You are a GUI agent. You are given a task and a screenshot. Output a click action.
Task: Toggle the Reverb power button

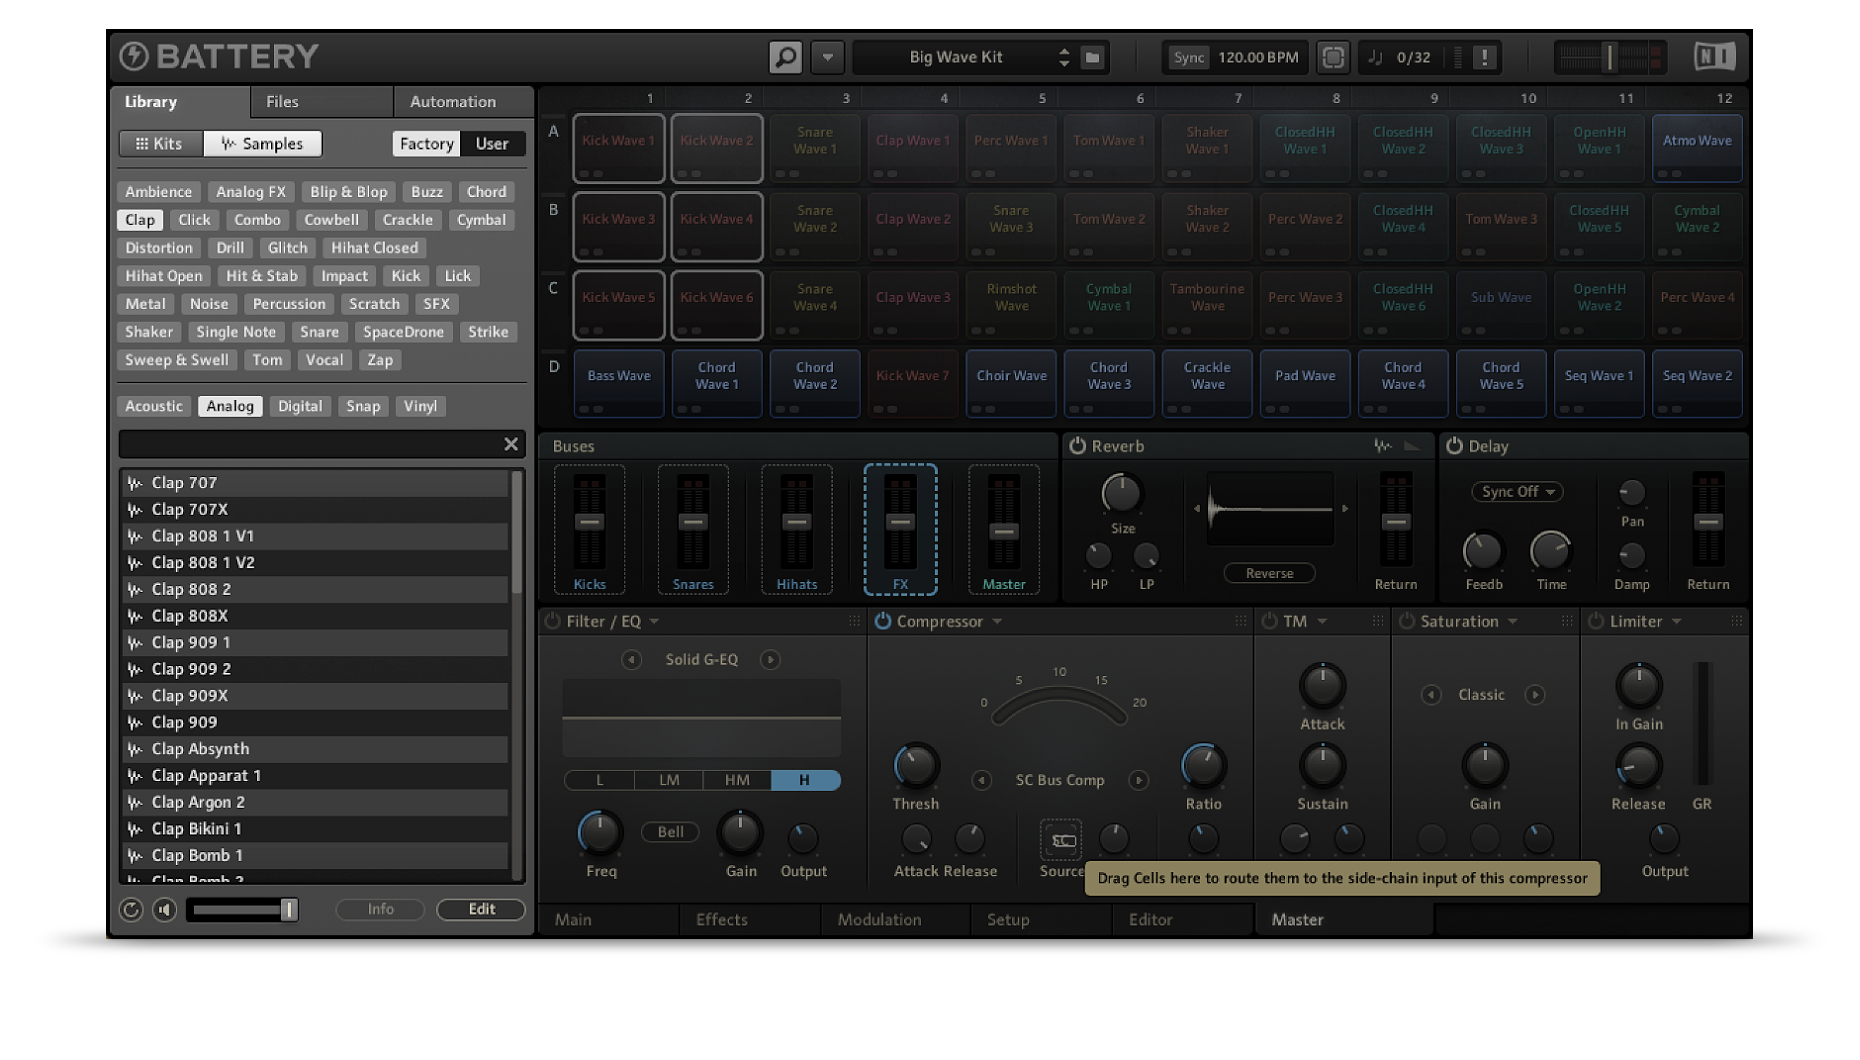(1077, 446)
